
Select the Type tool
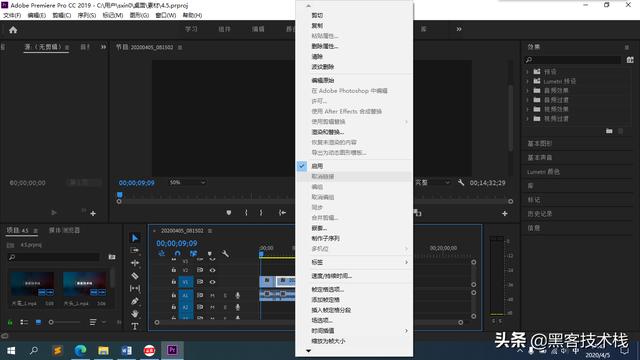click(x=135, y=326)
